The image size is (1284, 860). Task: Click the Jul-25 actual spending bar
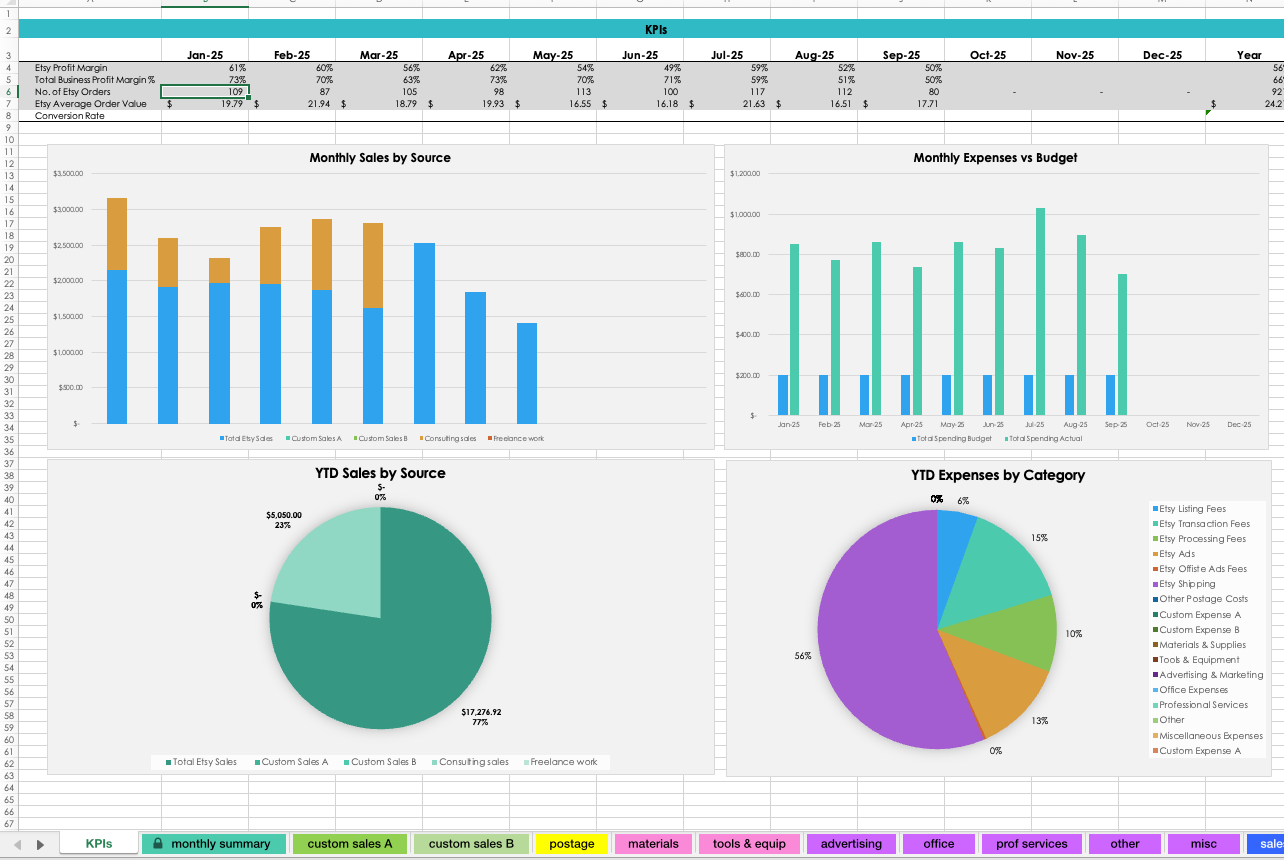click(1040, 311)
